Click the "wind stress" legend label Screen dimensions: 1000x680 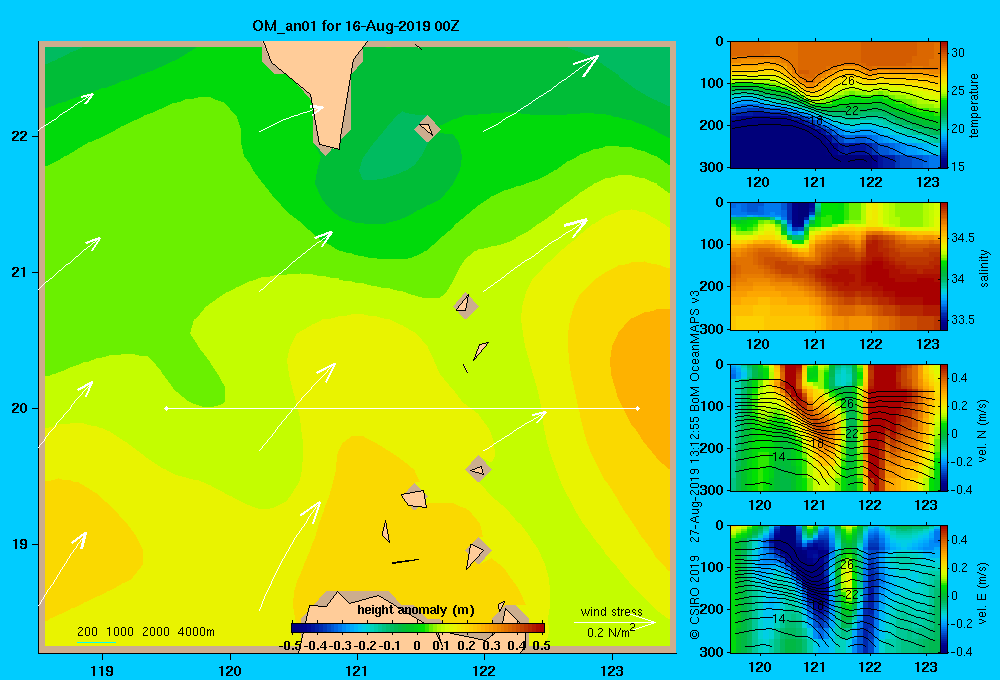click(612, 611)
